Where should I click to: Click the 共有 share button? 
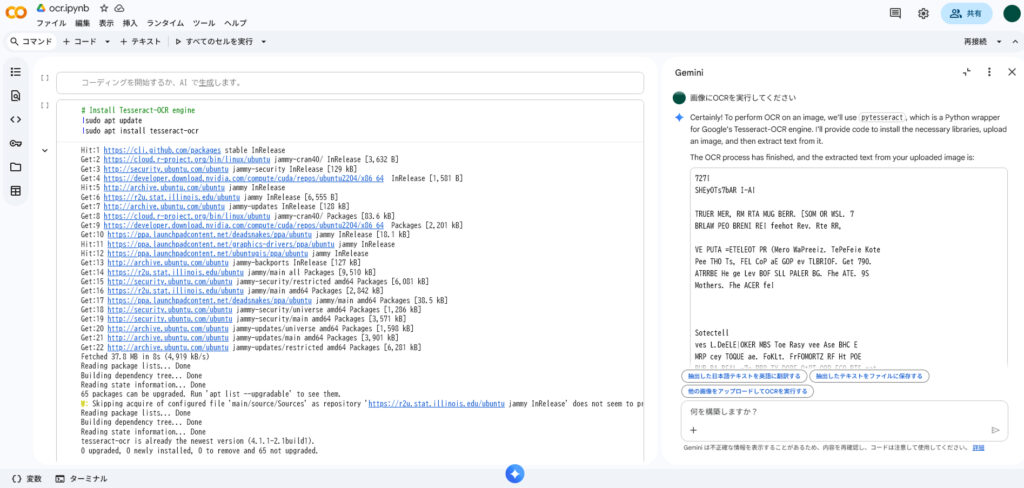(x=966, y=13)
